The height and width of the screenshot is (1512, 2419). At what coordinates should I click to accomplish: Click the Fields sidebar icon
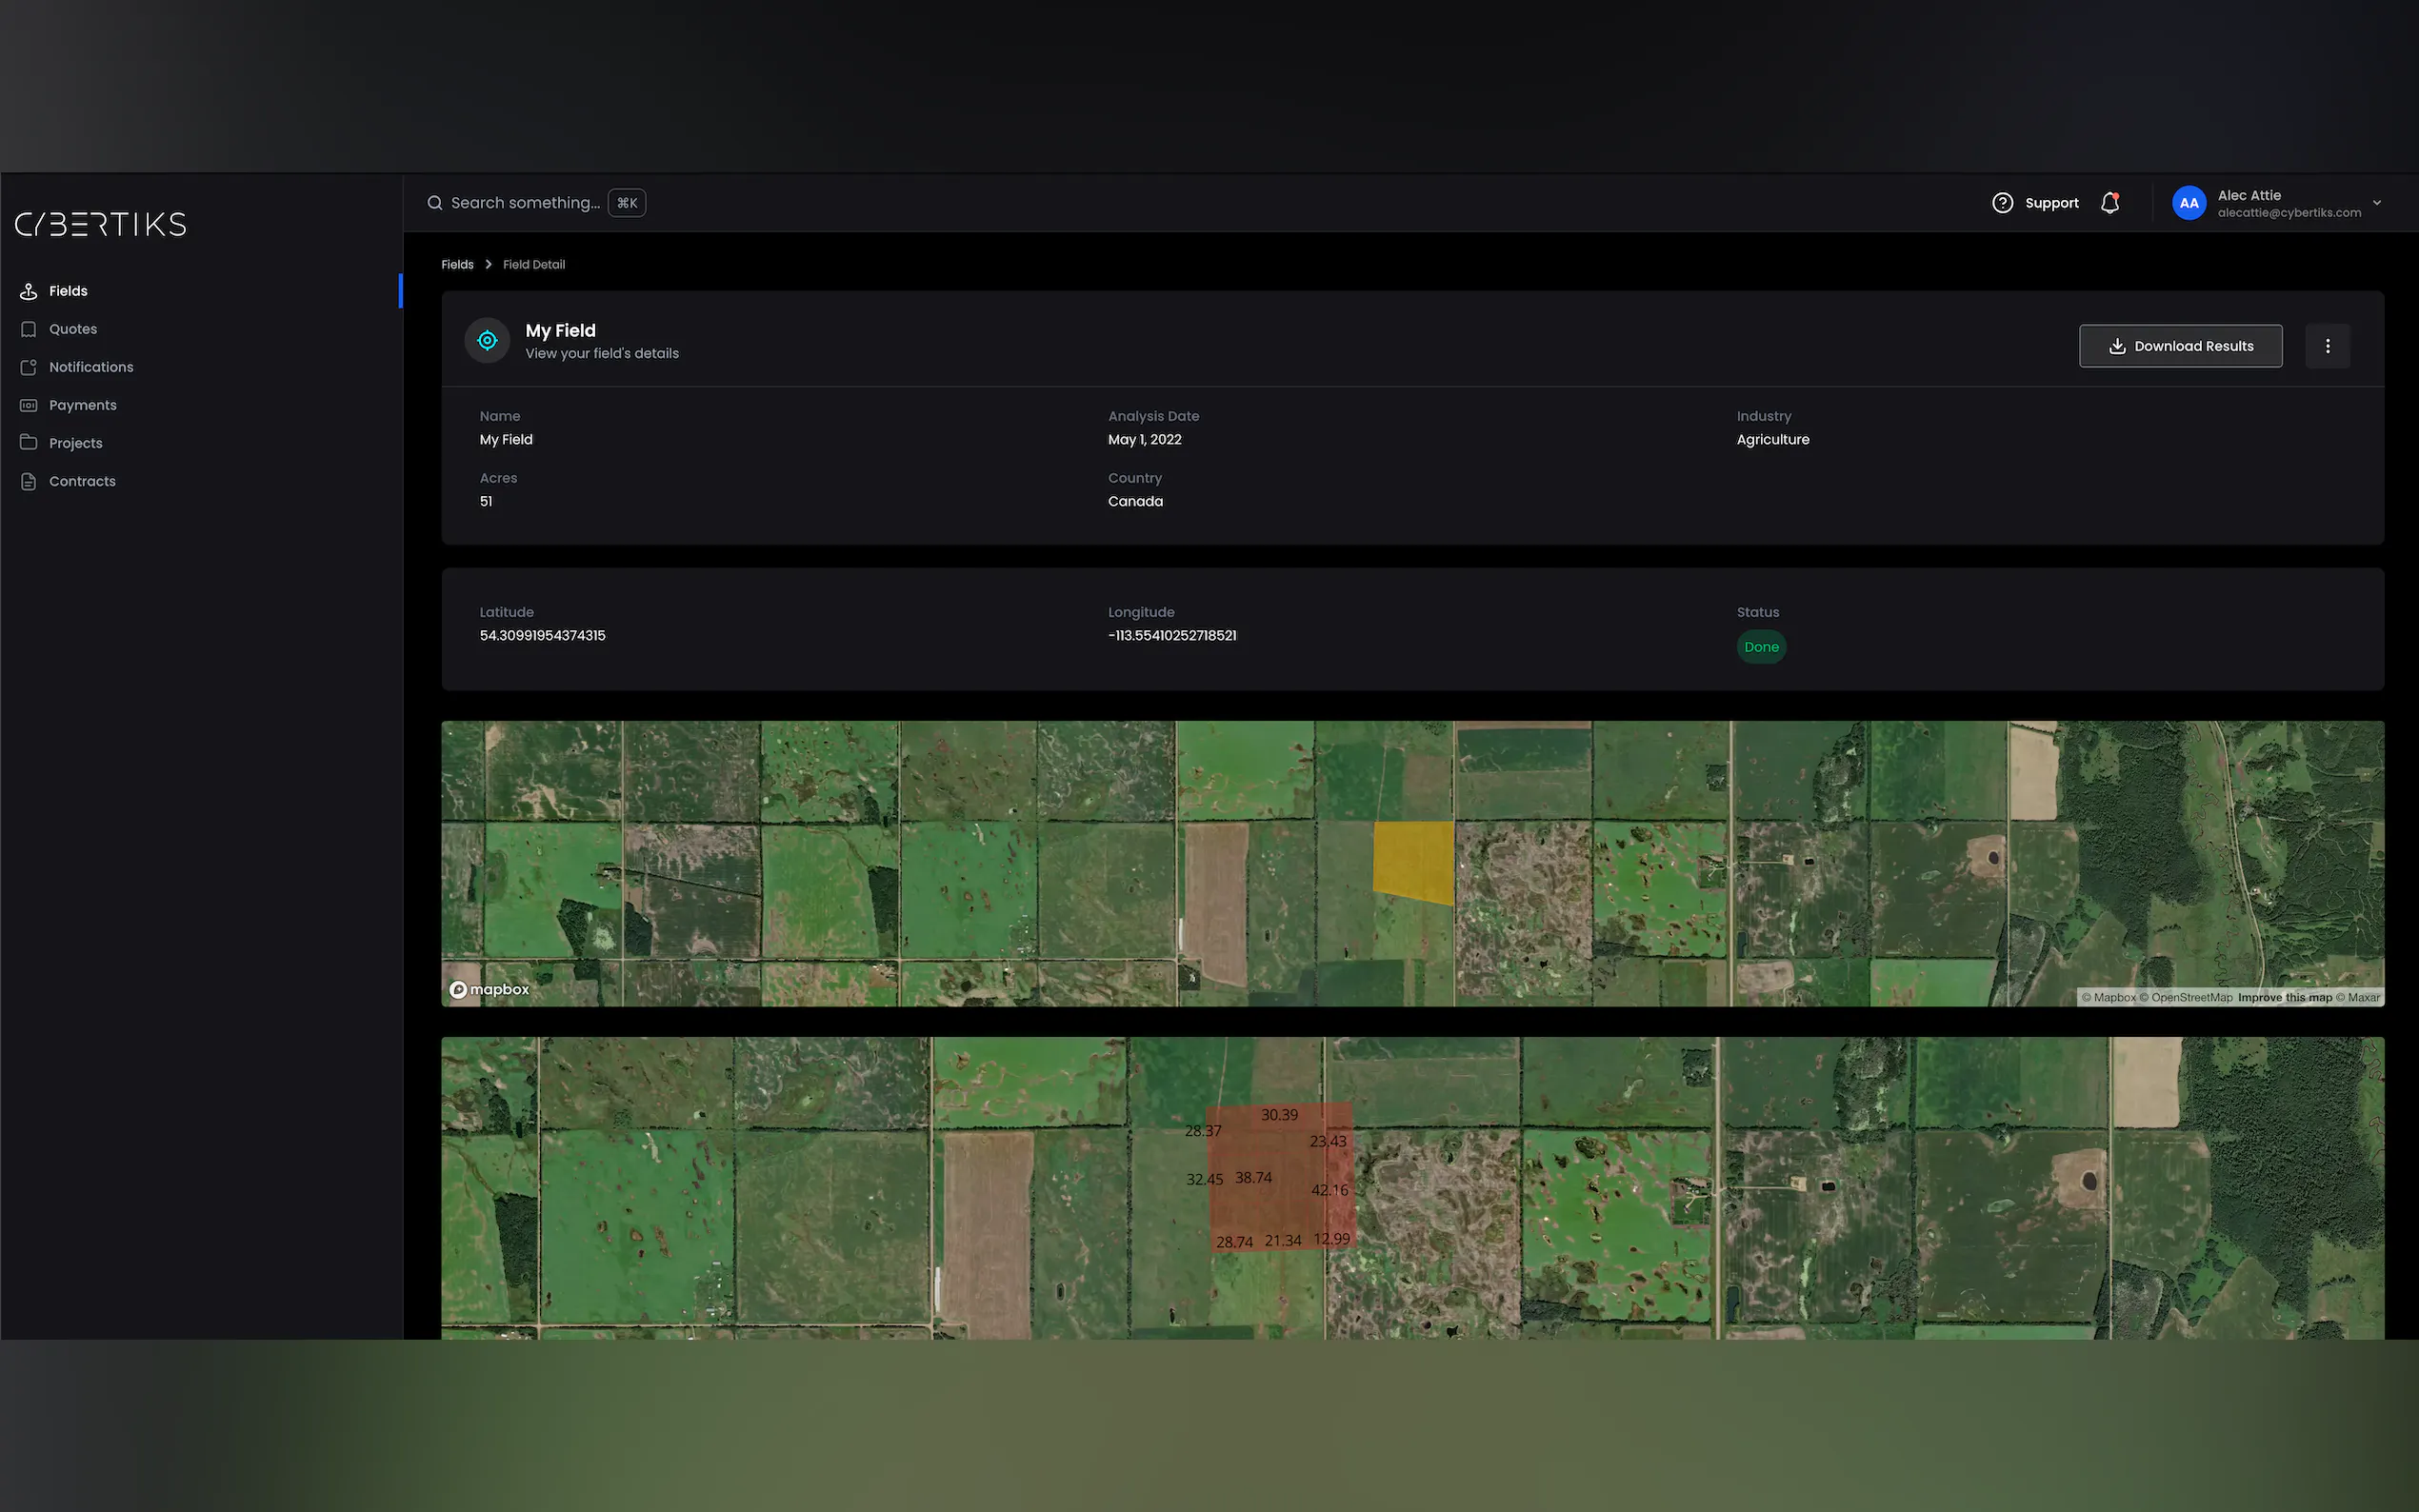[x=28, y=291]
